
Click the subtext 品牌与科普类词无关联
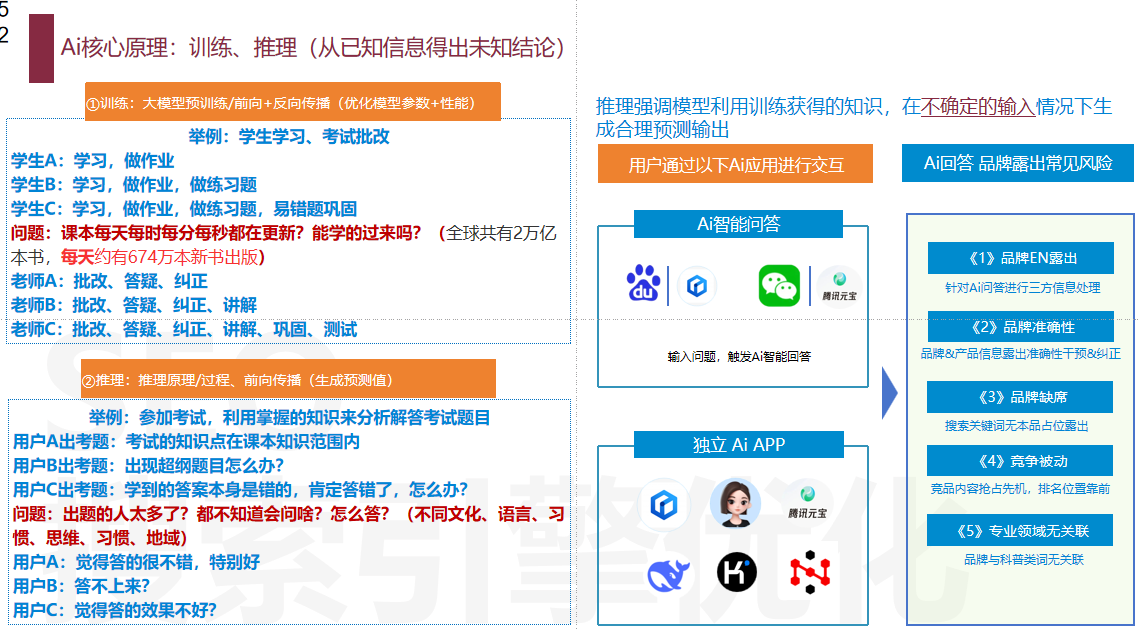click(1024, 560)
